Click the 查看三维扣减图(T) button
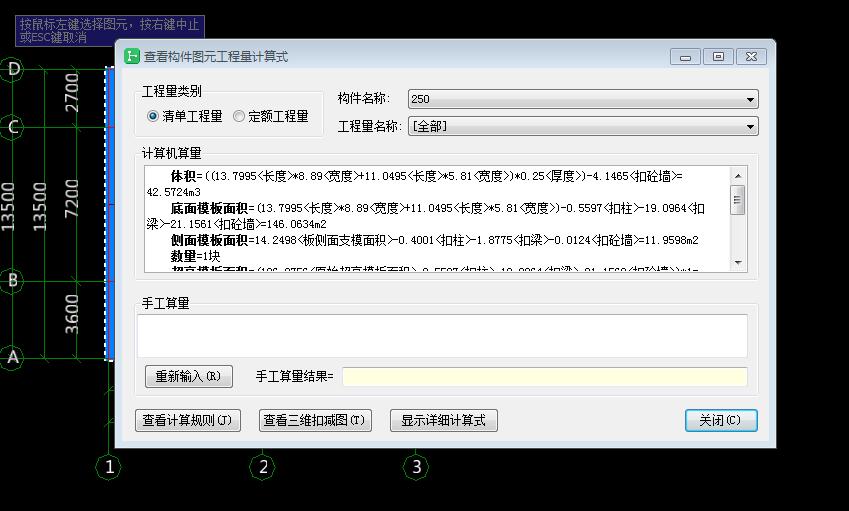This screenshot has height=511, width=849. coord(315,420)
